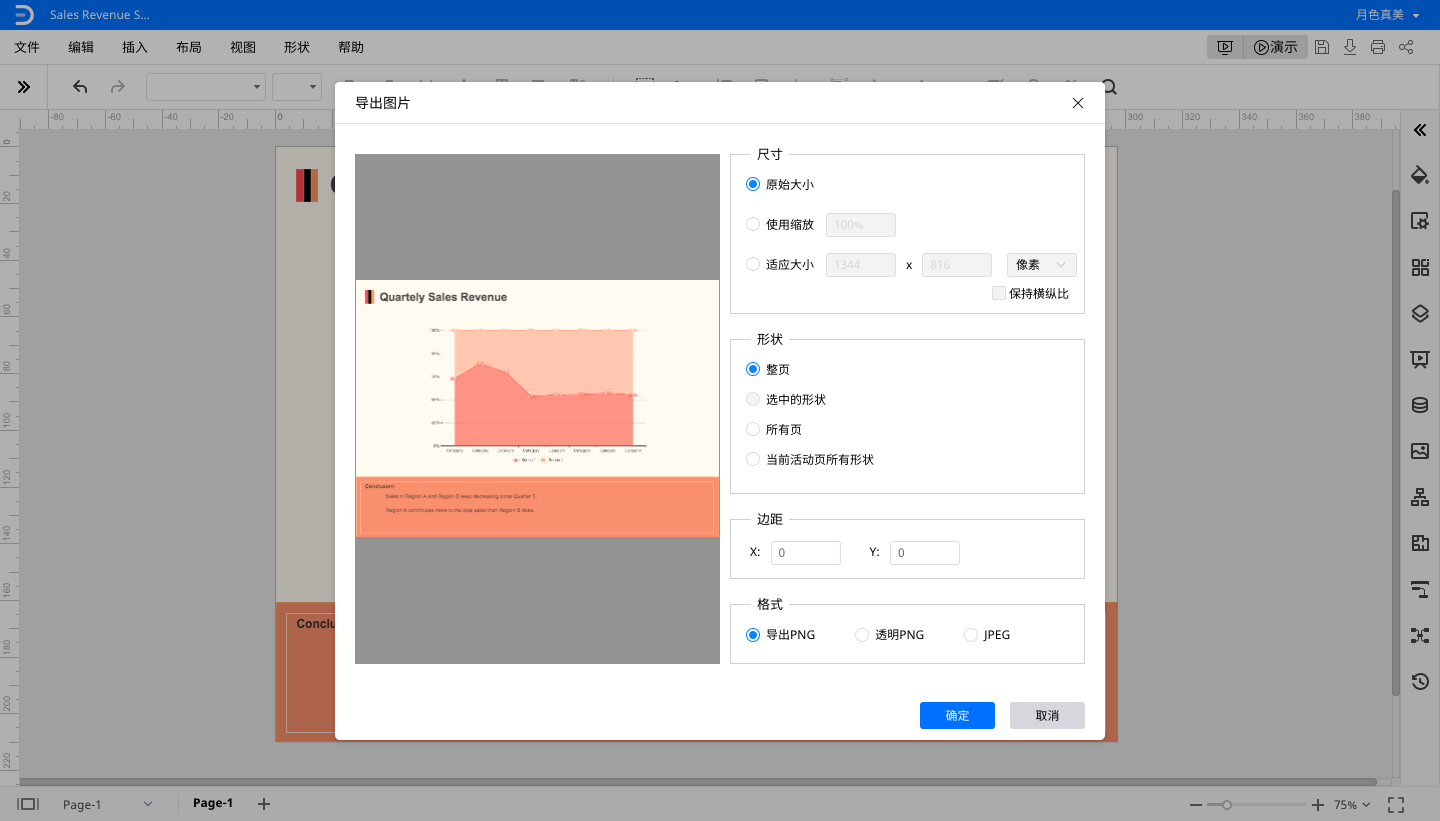Expand the Page-1 page selector dropdown
The image size is (1440, 821).
[x=148, y=804]
